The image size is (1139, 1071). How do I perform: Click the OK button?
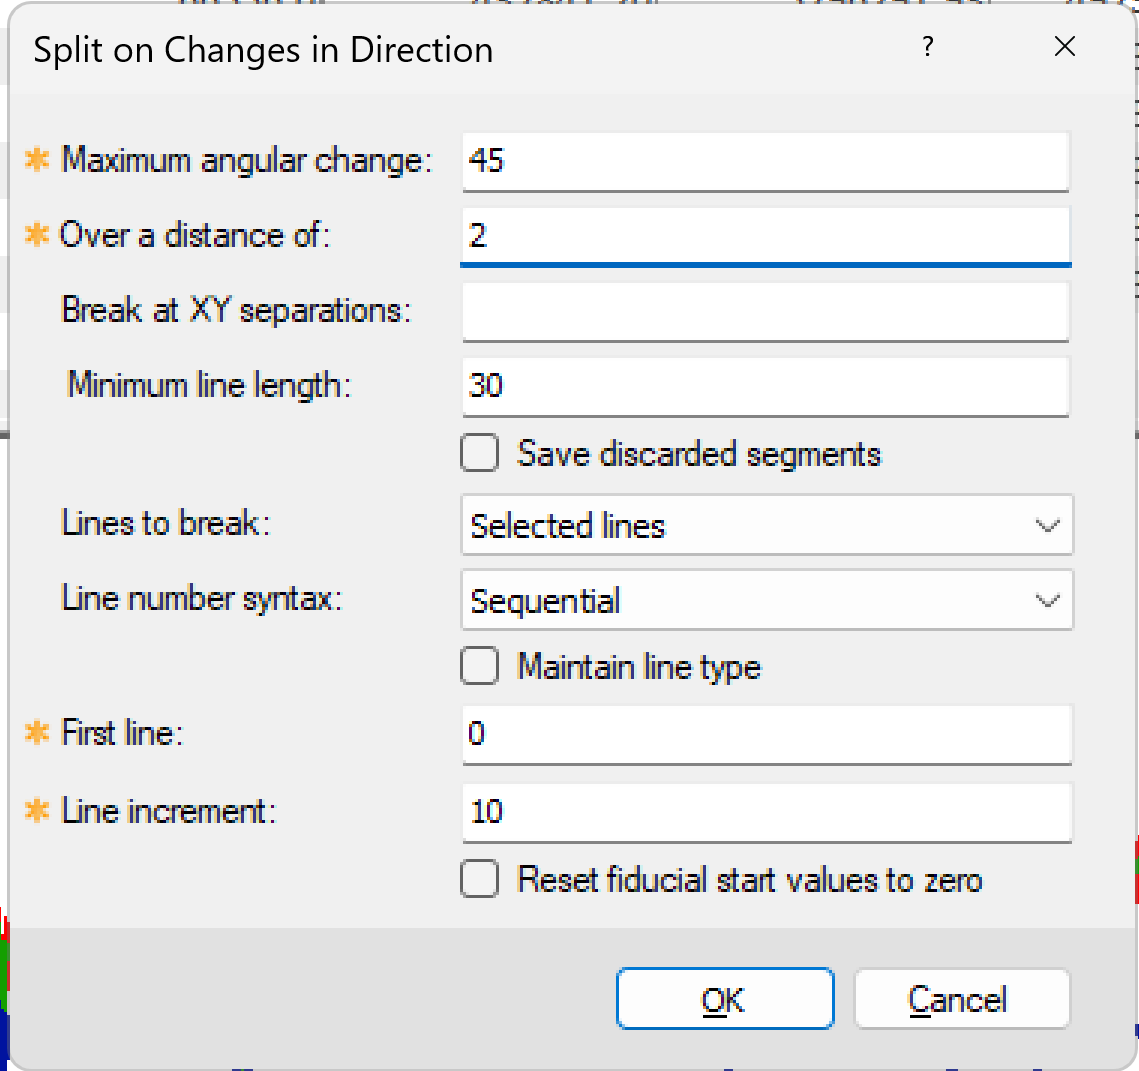[x=725, y=998]
